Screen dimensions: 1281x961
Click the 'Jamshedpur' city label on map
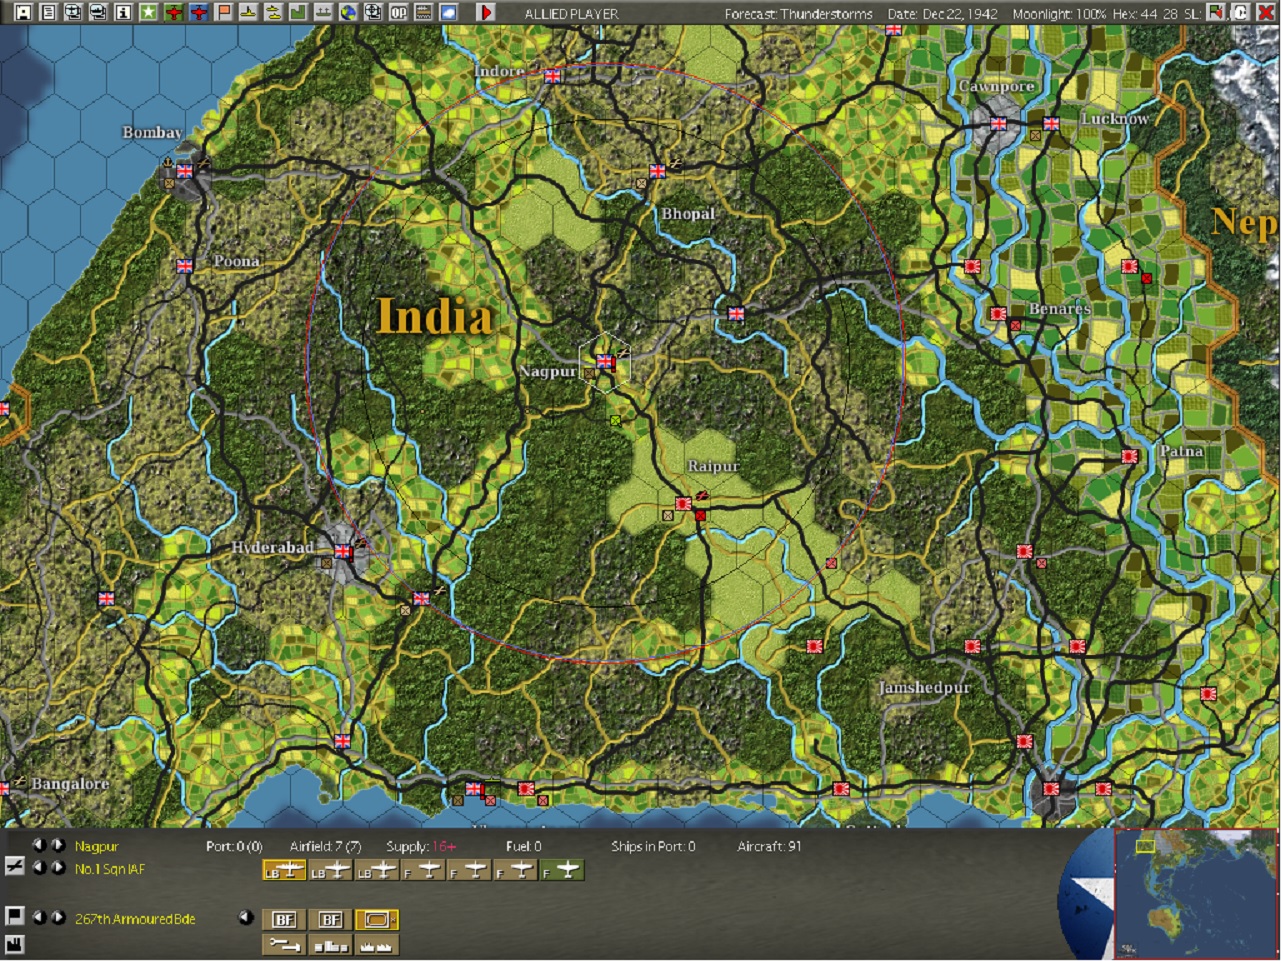[x=924, y=687]
